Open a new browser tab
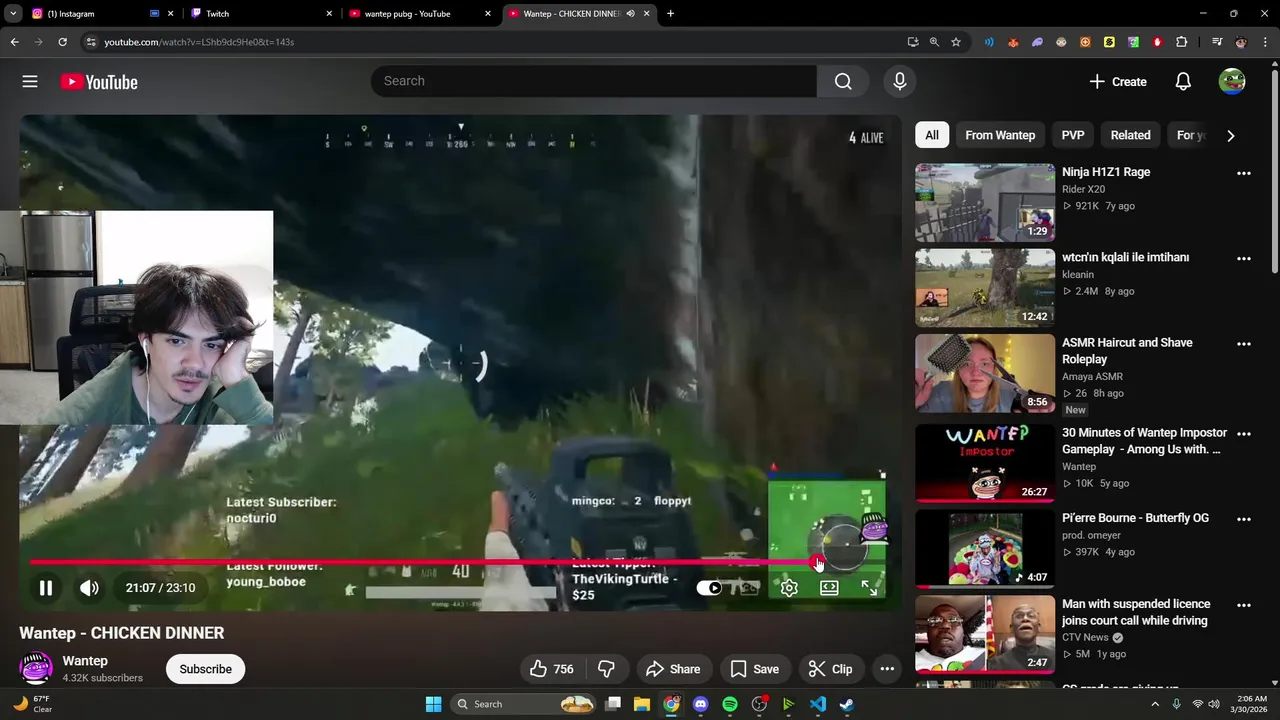 (x=670, y=14)
